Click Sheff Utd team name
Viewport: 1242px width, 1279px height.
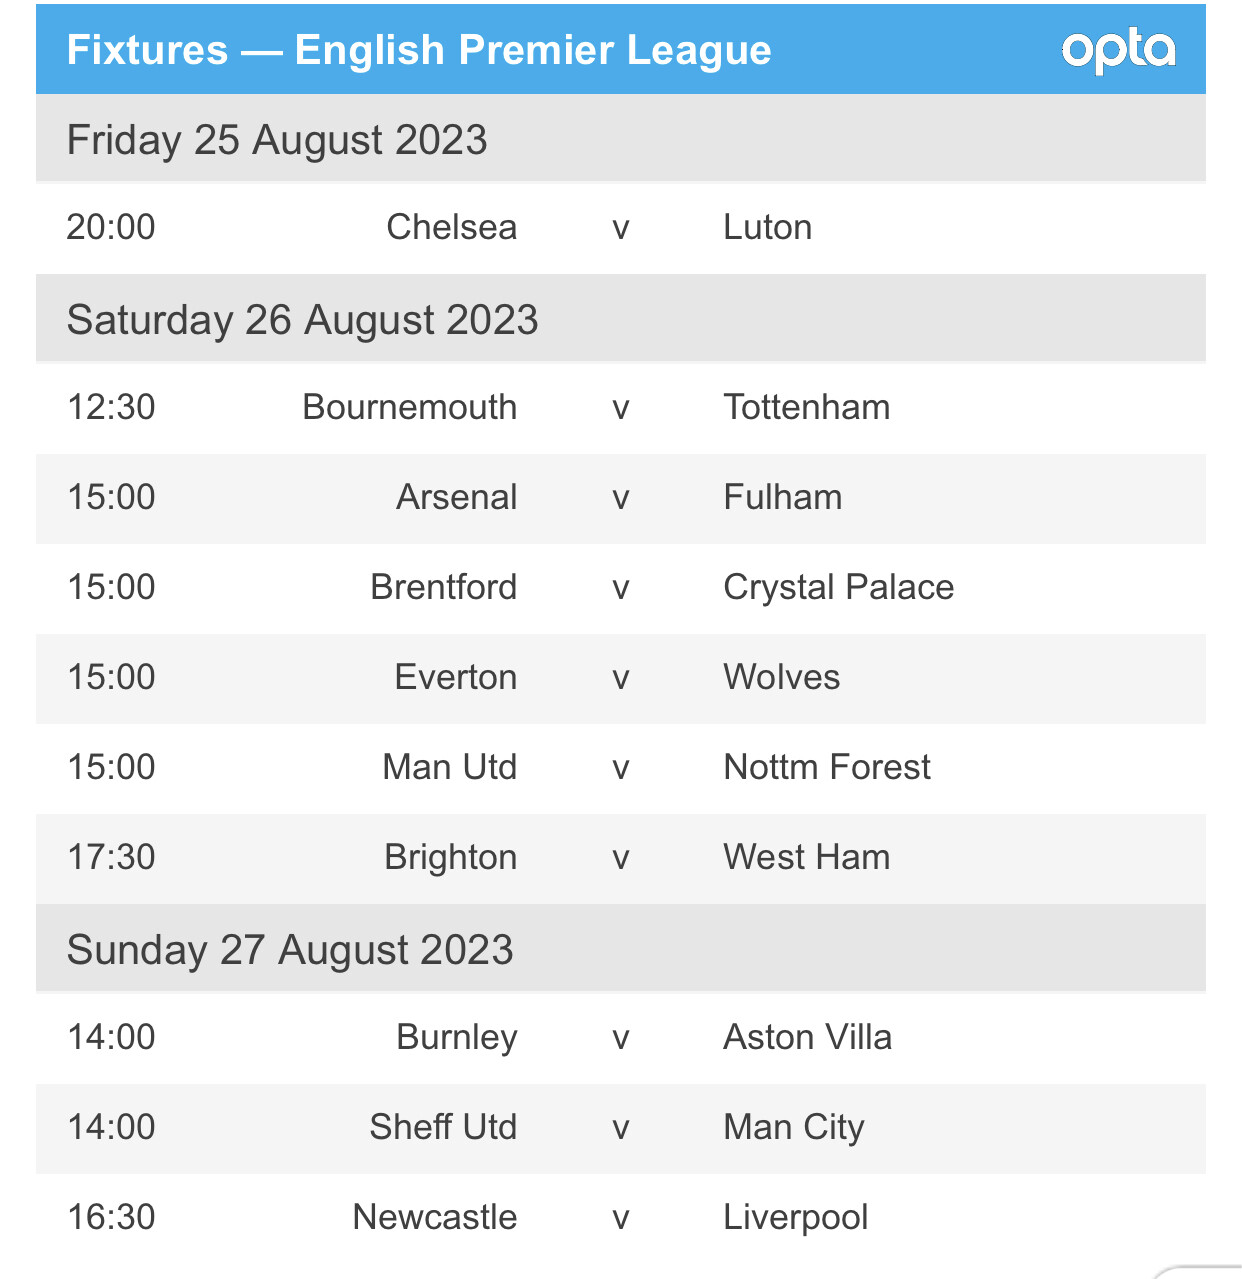(x=443, y=1127)
